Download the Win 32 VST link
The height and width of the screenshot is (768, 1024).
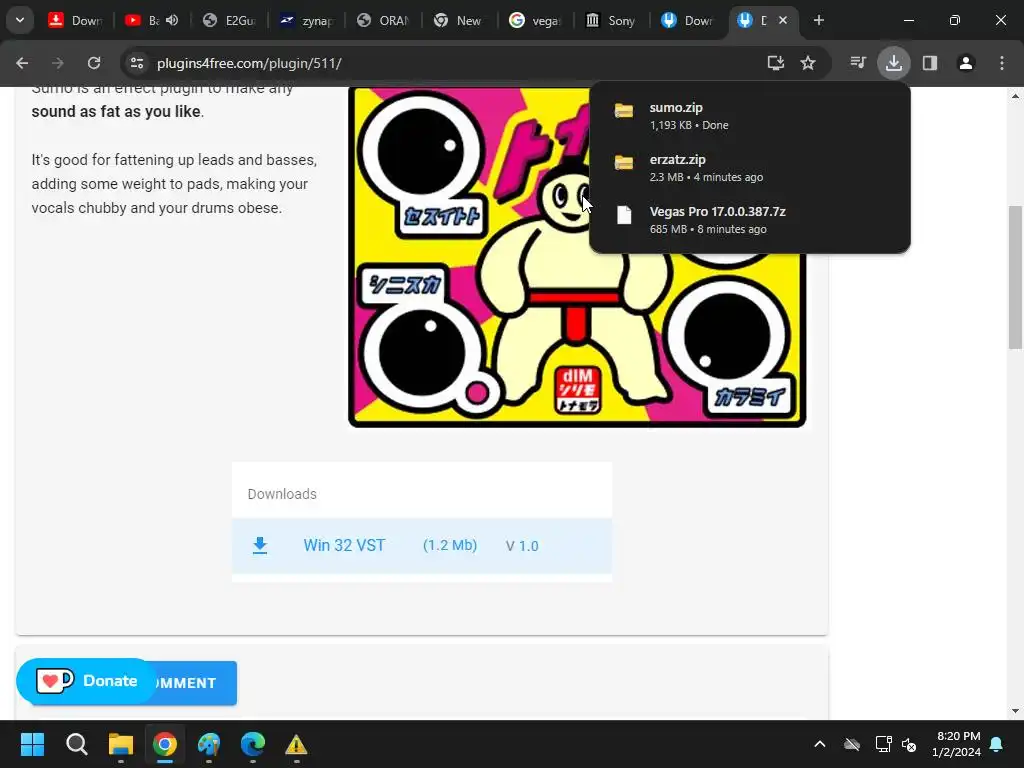pos(344,545)
